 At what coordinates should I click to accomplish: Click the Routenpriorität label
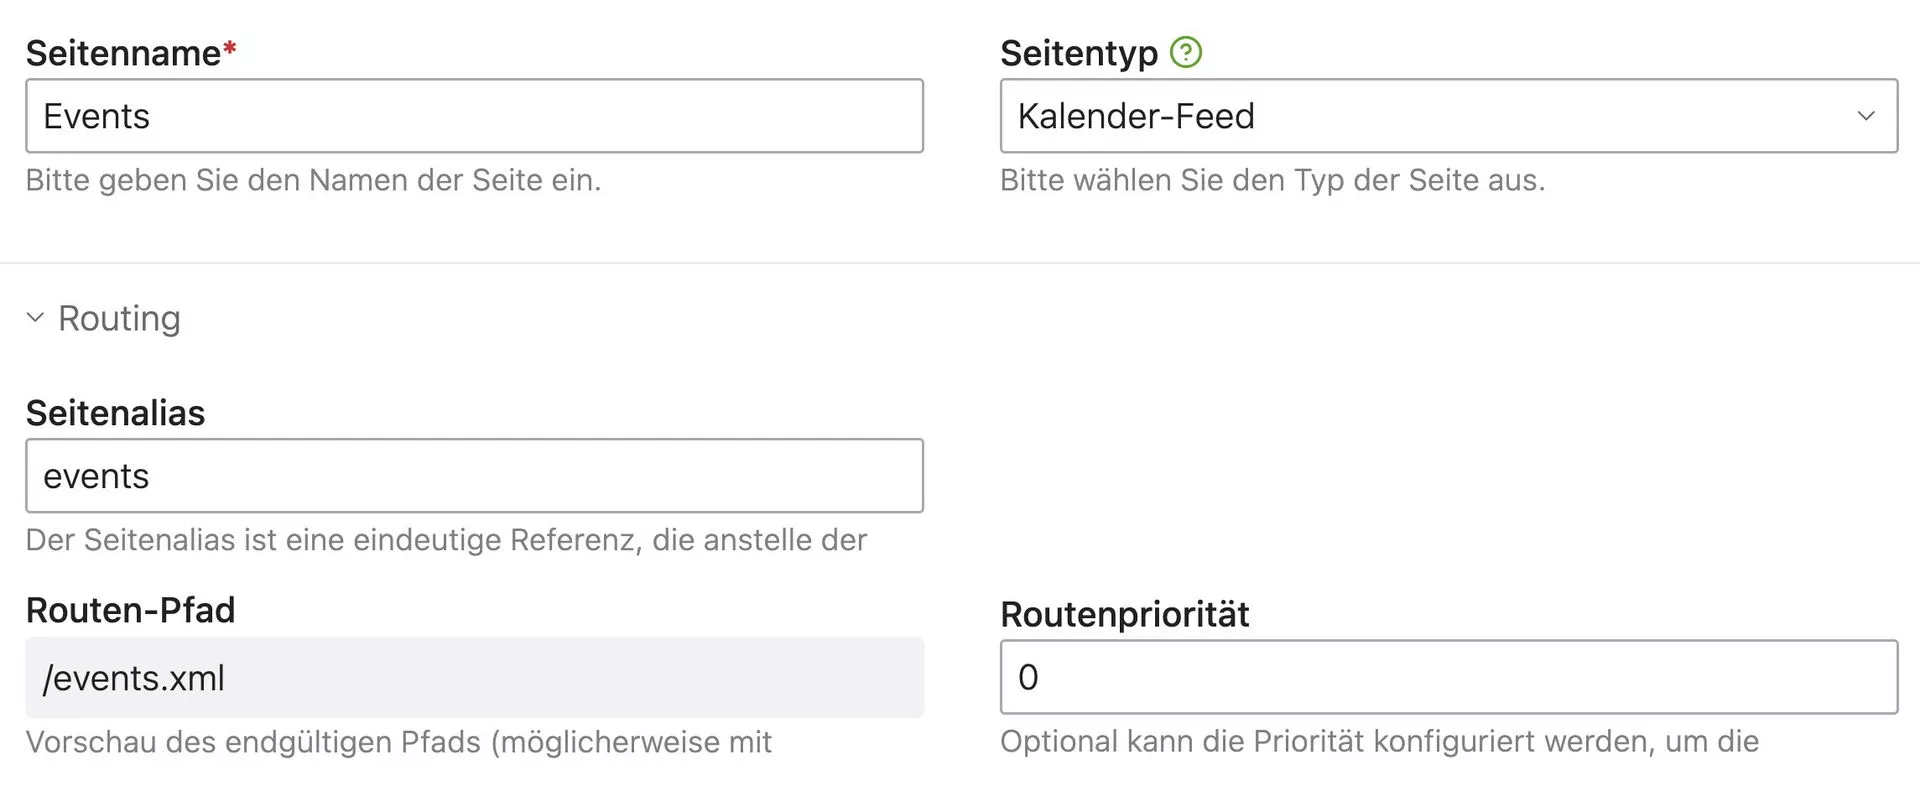click(1124, 614)
